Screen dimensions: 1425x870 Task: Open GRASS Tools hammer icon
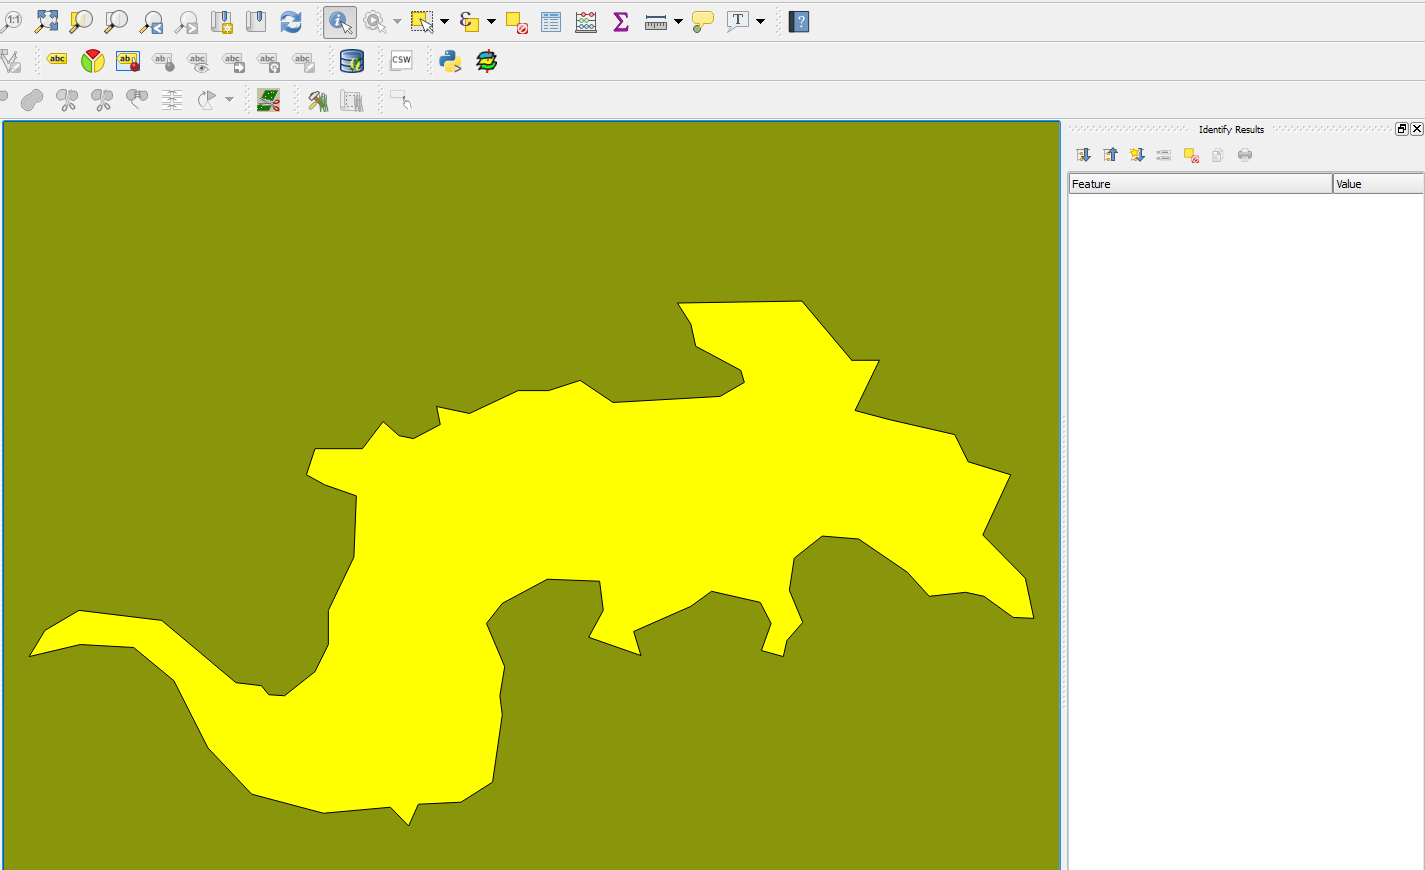318,100
